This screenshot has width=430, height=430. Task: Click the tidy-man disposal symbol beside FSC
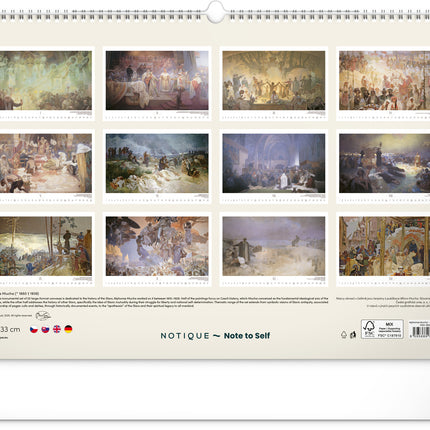point(353,334)
